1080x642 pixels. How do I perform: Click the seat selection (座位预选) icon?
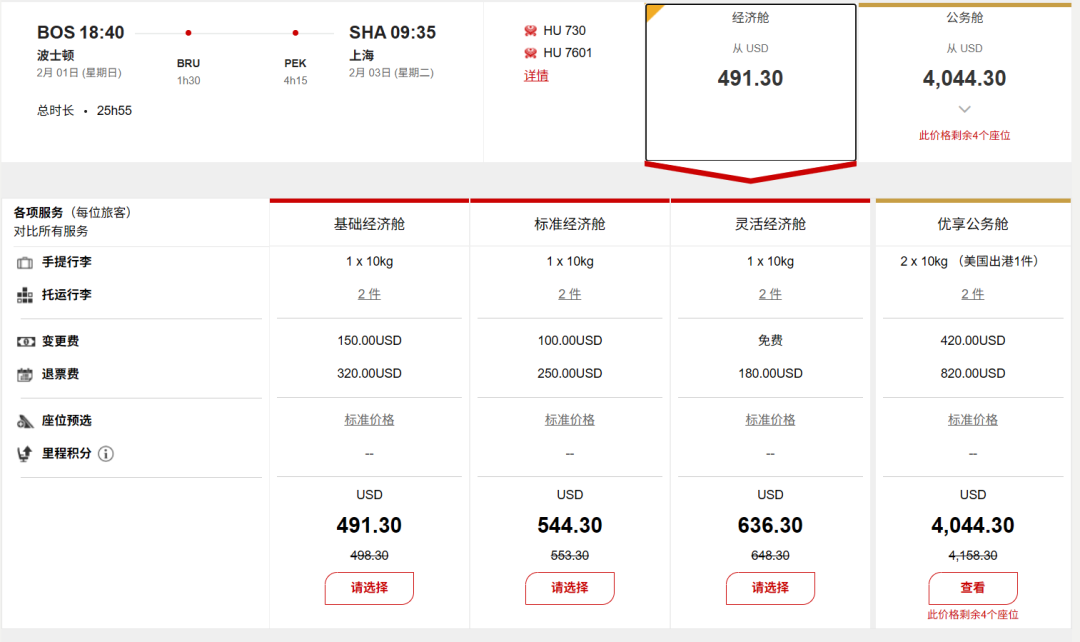[25, 421]
